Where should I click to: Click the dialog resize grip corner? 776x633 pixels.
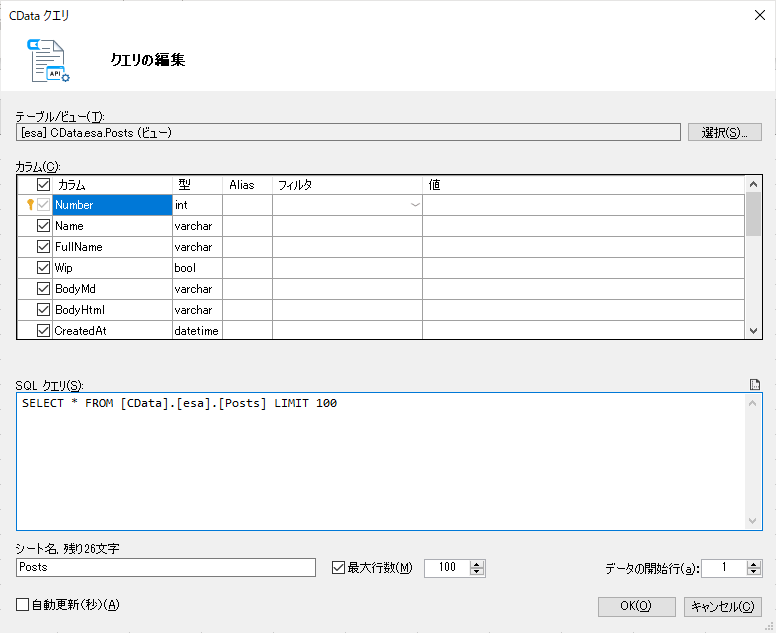770,627
